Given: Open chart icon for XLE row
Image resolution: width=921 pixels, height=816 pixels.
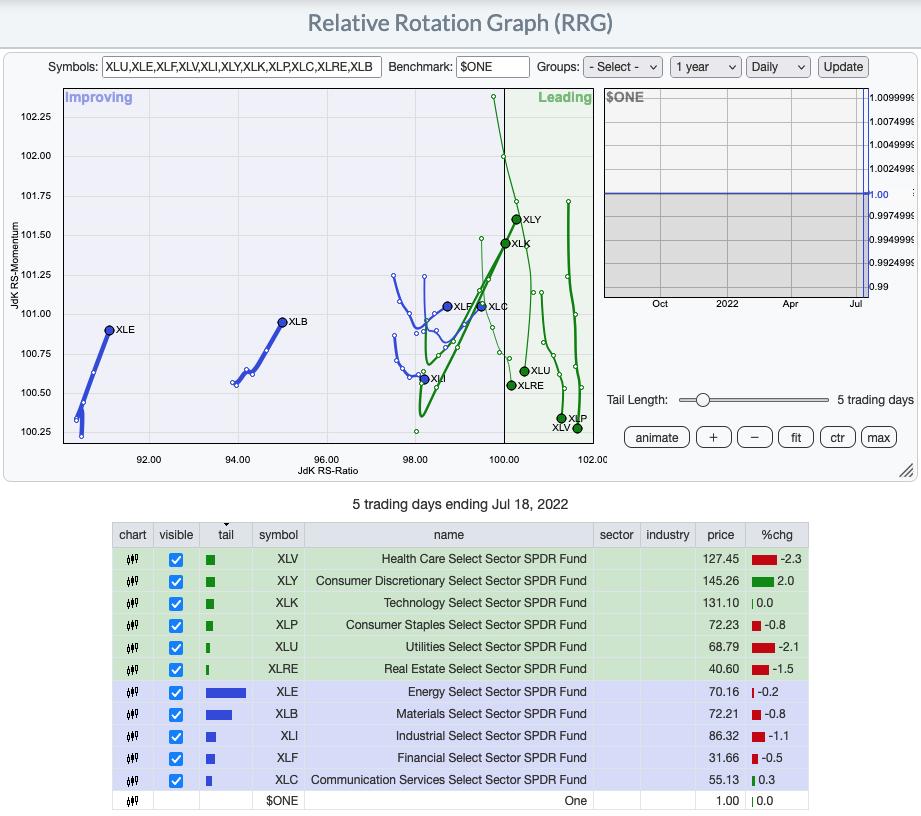Looking at the screenshot, I should [x=133, y=693].
